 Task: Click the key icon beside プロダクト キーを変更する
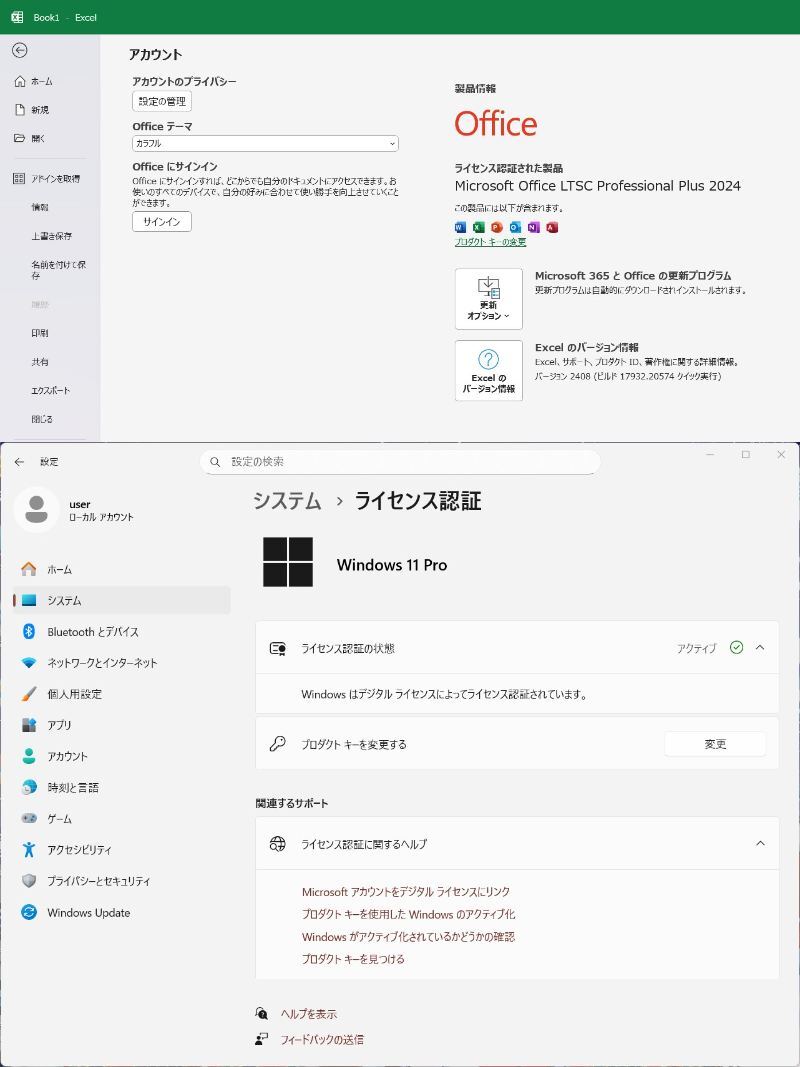277,744
